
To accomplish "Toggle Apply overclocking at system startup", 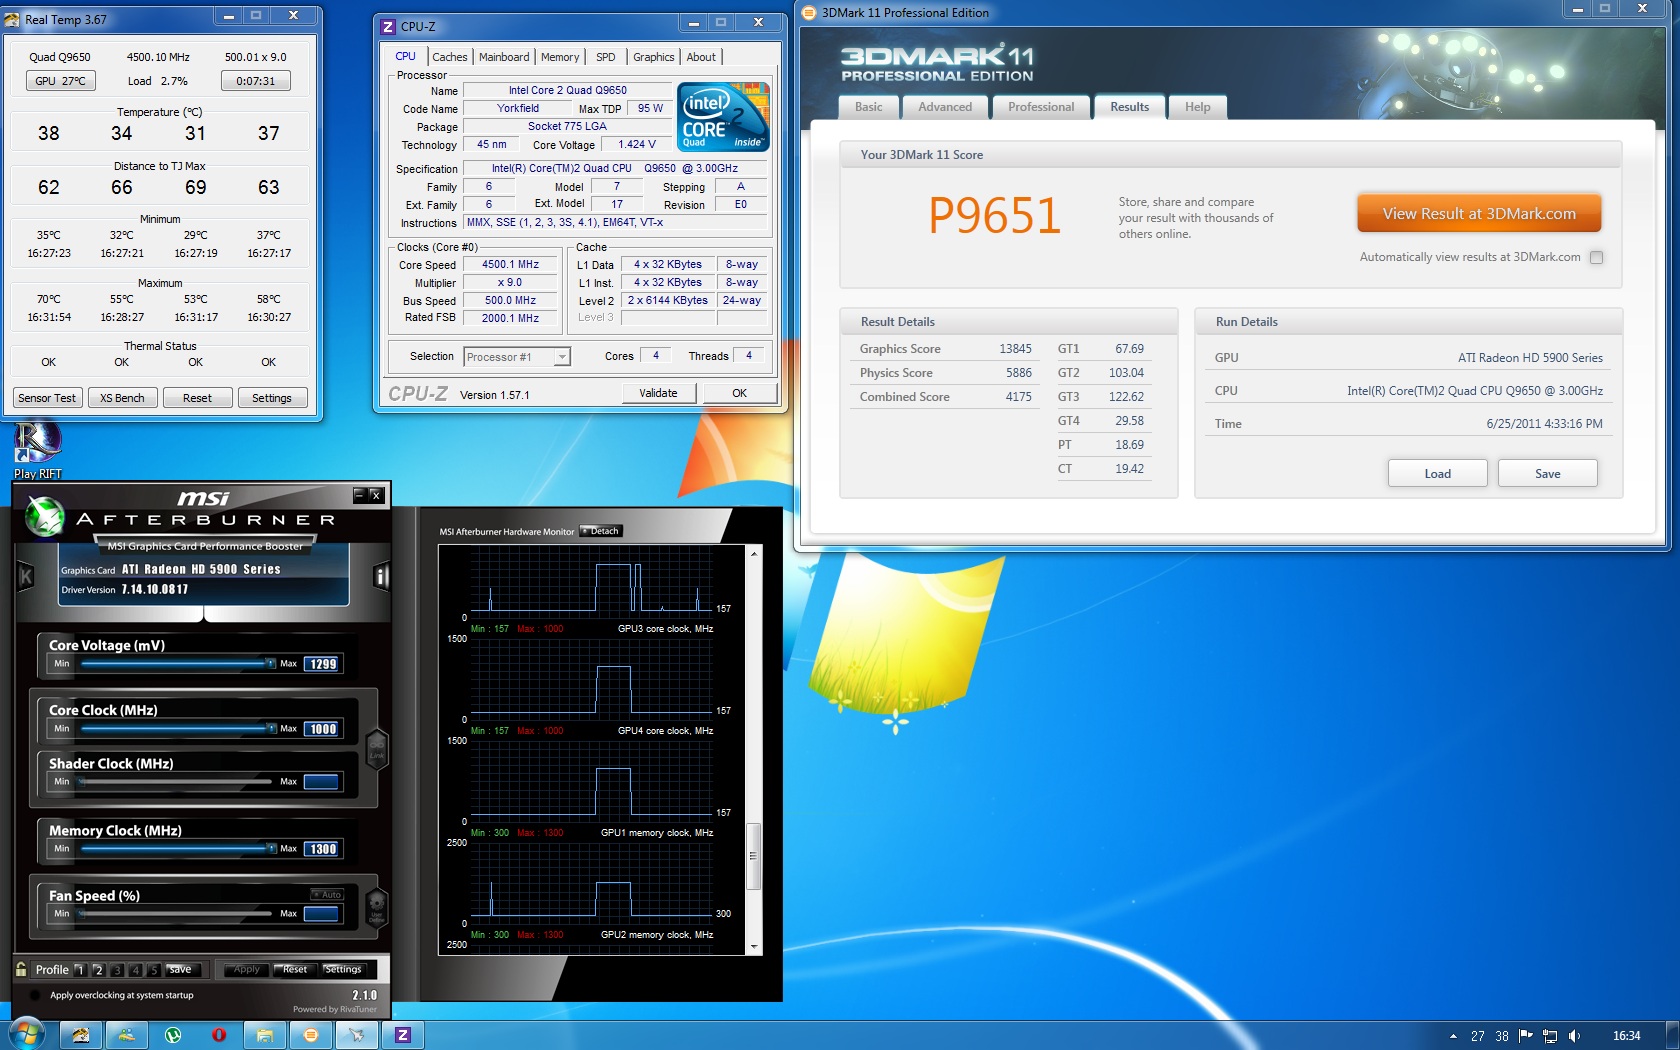I will click(x=36, y=995).
